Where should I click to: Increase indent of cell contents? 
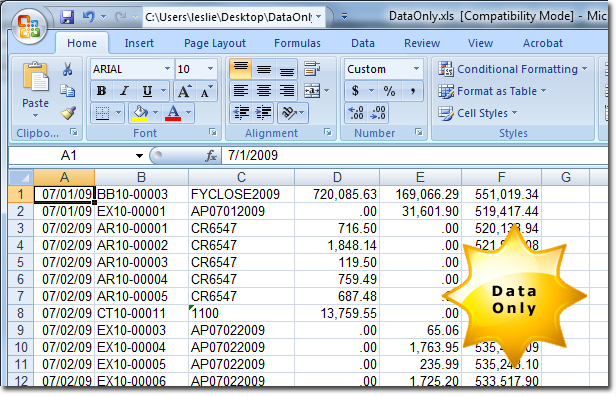(x=264, y=113)
